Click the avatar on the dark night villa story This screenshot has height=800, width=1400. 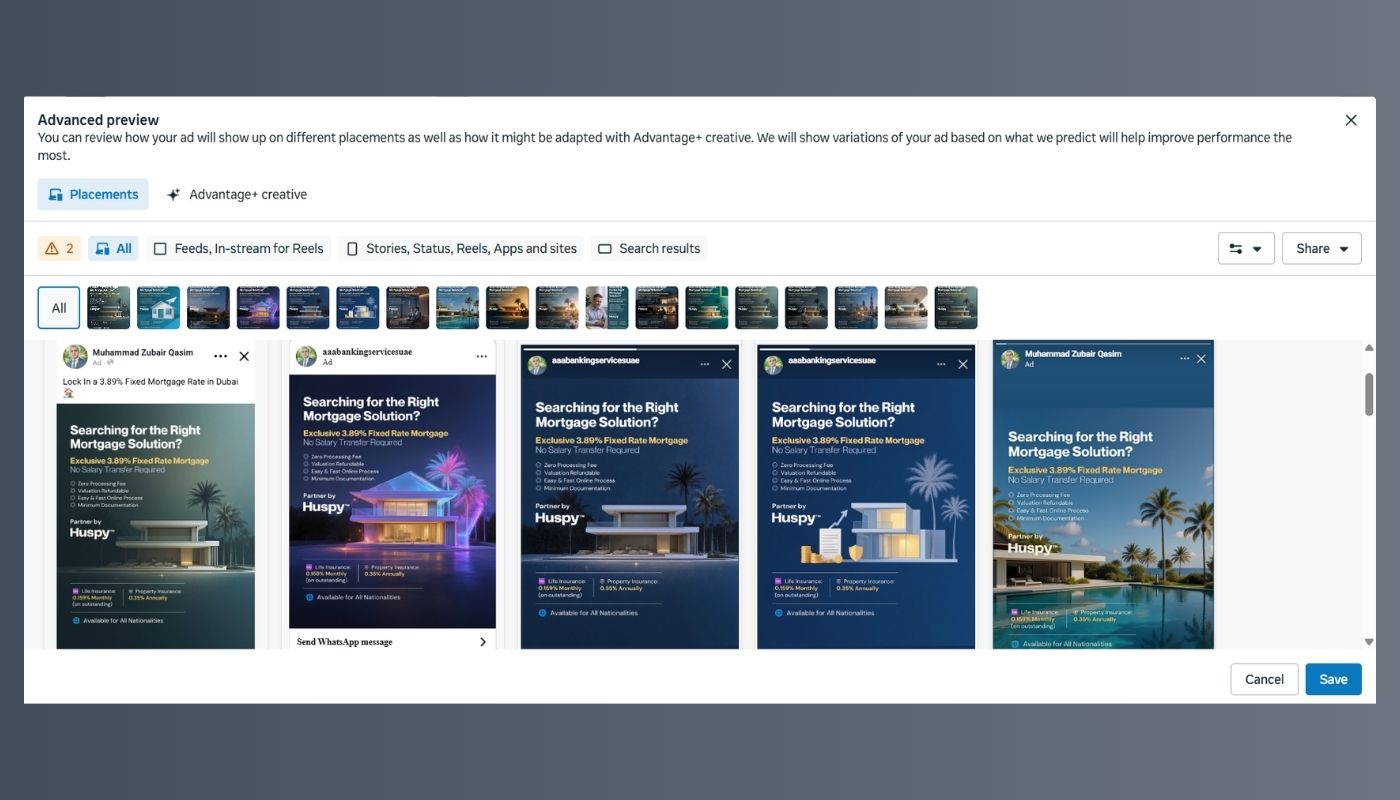click(537, 365)
